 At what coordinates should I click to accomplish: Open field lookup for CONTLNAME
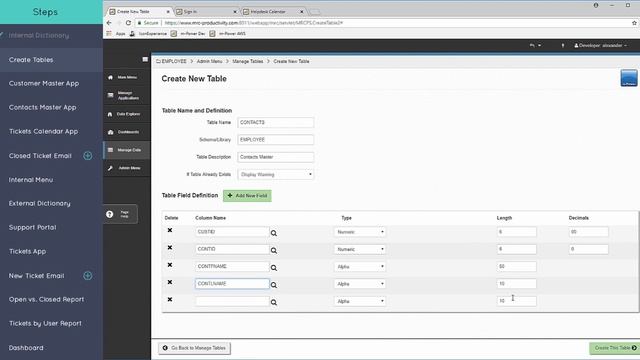pyautogui.click(x=273, y=285)
